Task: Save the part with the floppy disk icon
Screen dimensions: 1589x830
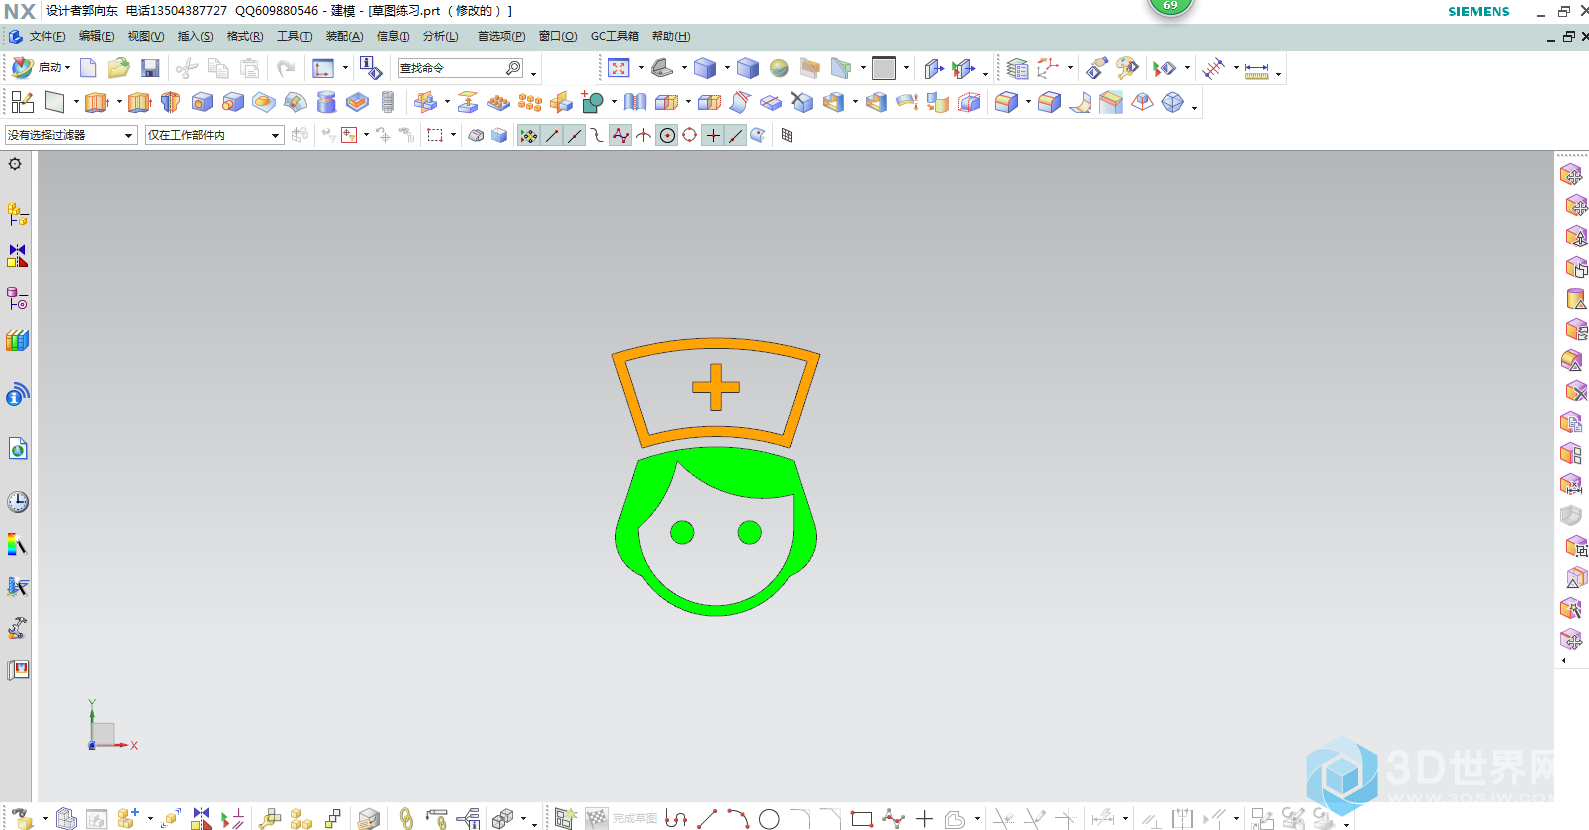Action: (x=150, y=68)
